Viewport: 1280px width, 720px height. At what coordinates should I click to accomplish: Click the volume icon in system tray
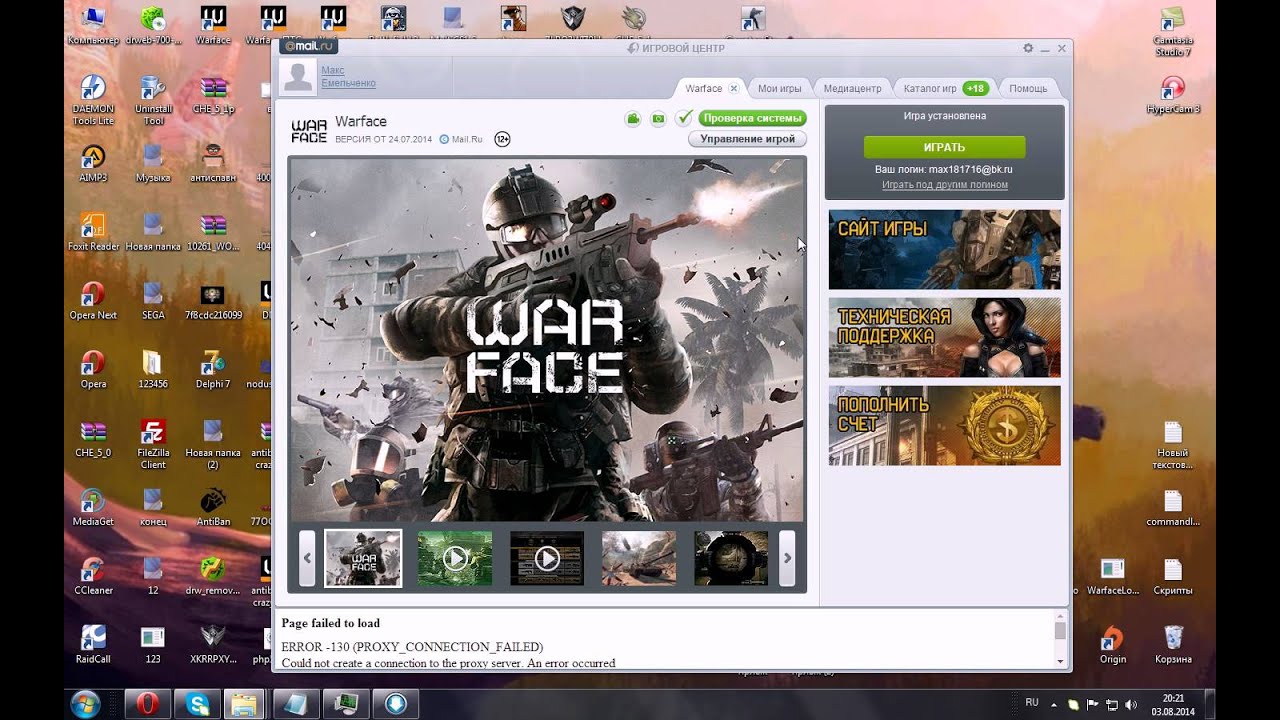(x=1129, y=705)
